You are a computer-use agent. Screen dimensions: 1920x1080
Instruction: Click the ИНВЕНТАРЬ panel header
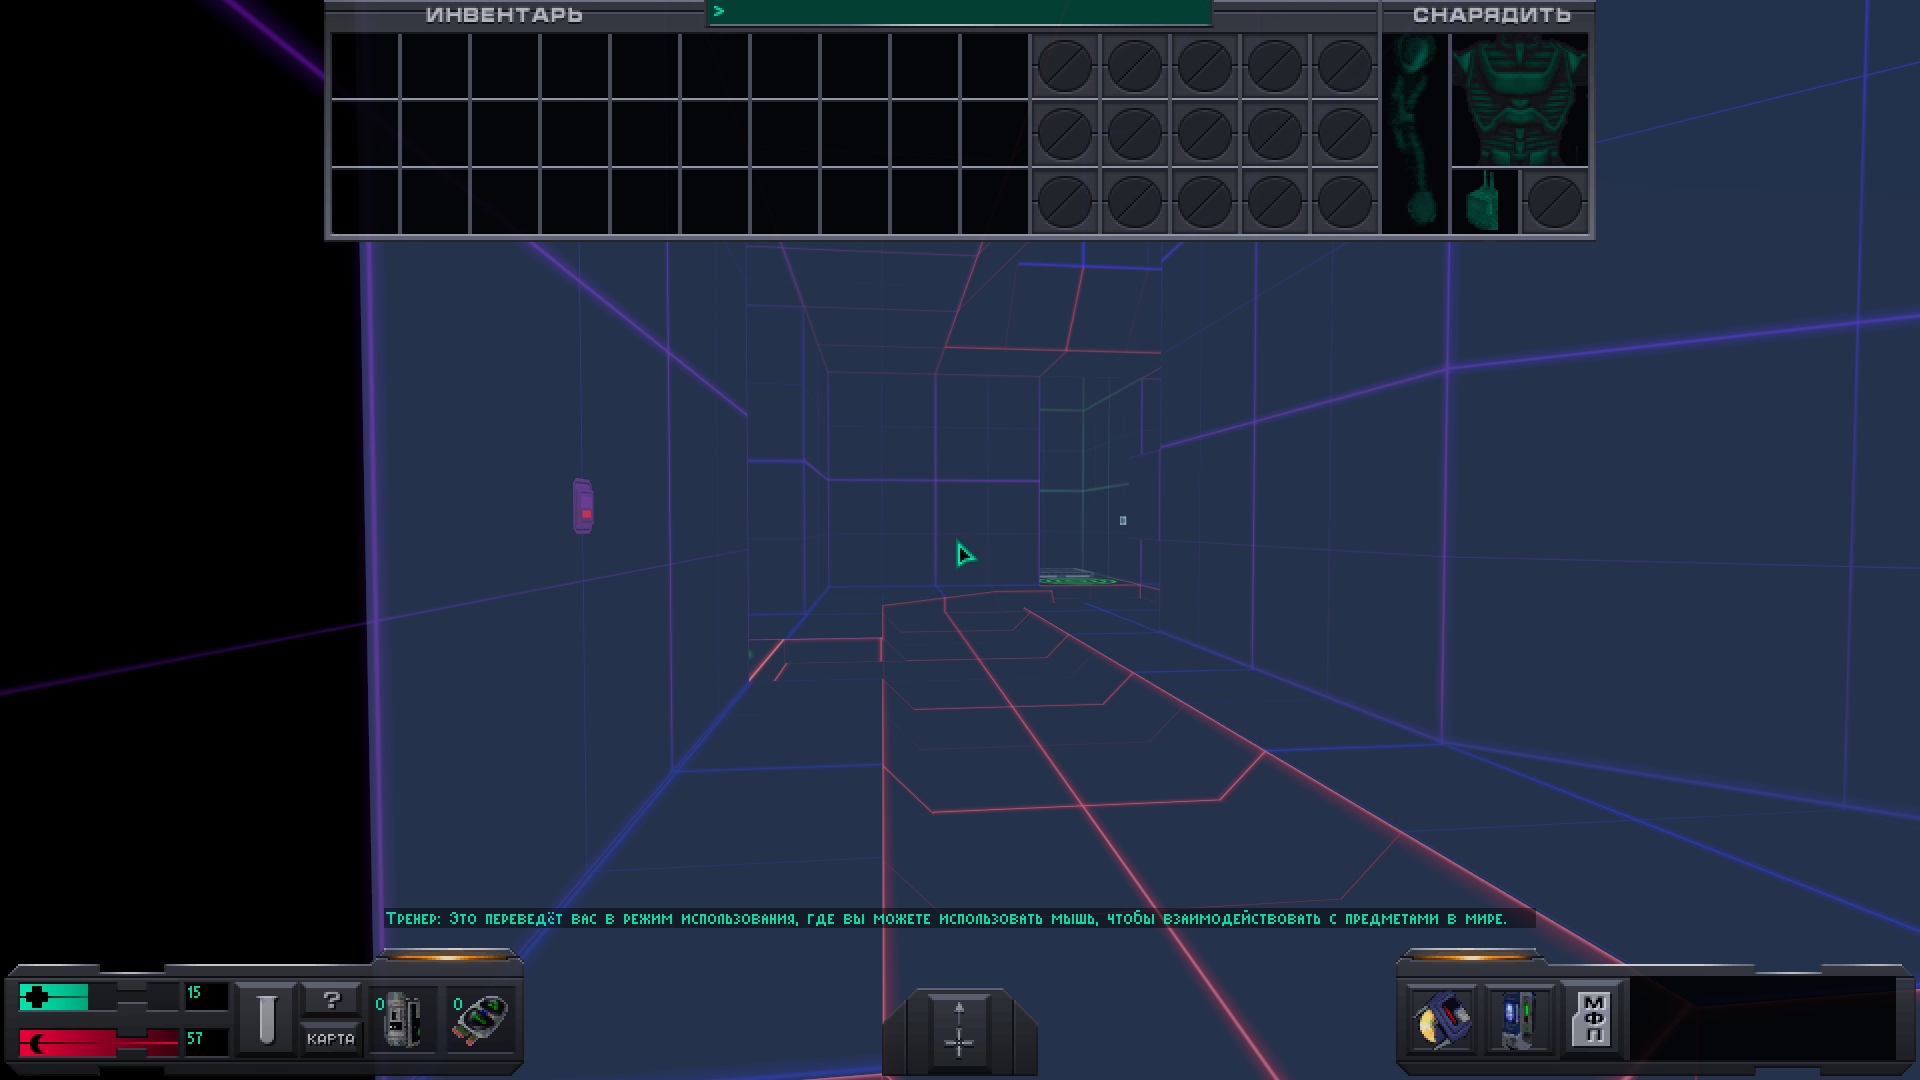[504, 15]
